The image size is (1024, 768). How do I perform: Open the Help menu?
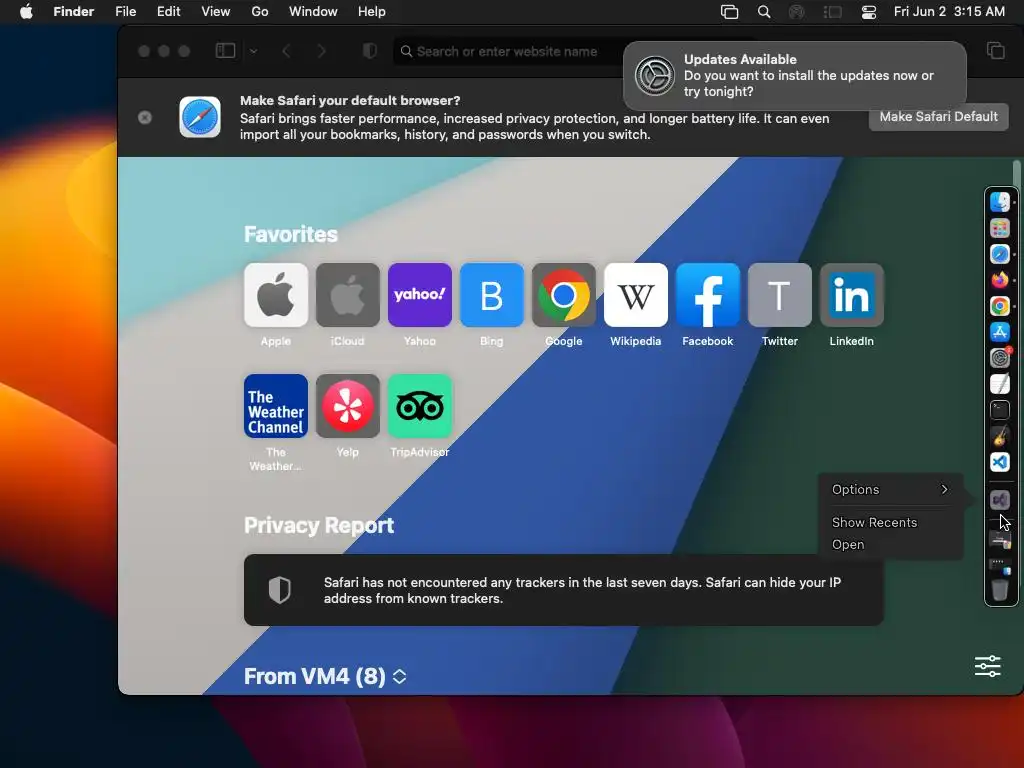coord(372,12)
